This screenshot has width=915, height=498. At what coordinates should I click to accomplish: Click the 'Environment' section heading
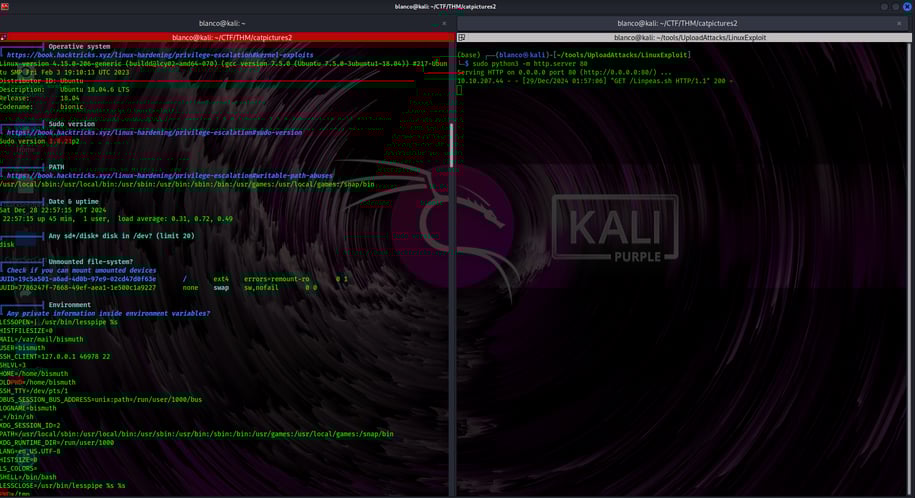point(69,305)
